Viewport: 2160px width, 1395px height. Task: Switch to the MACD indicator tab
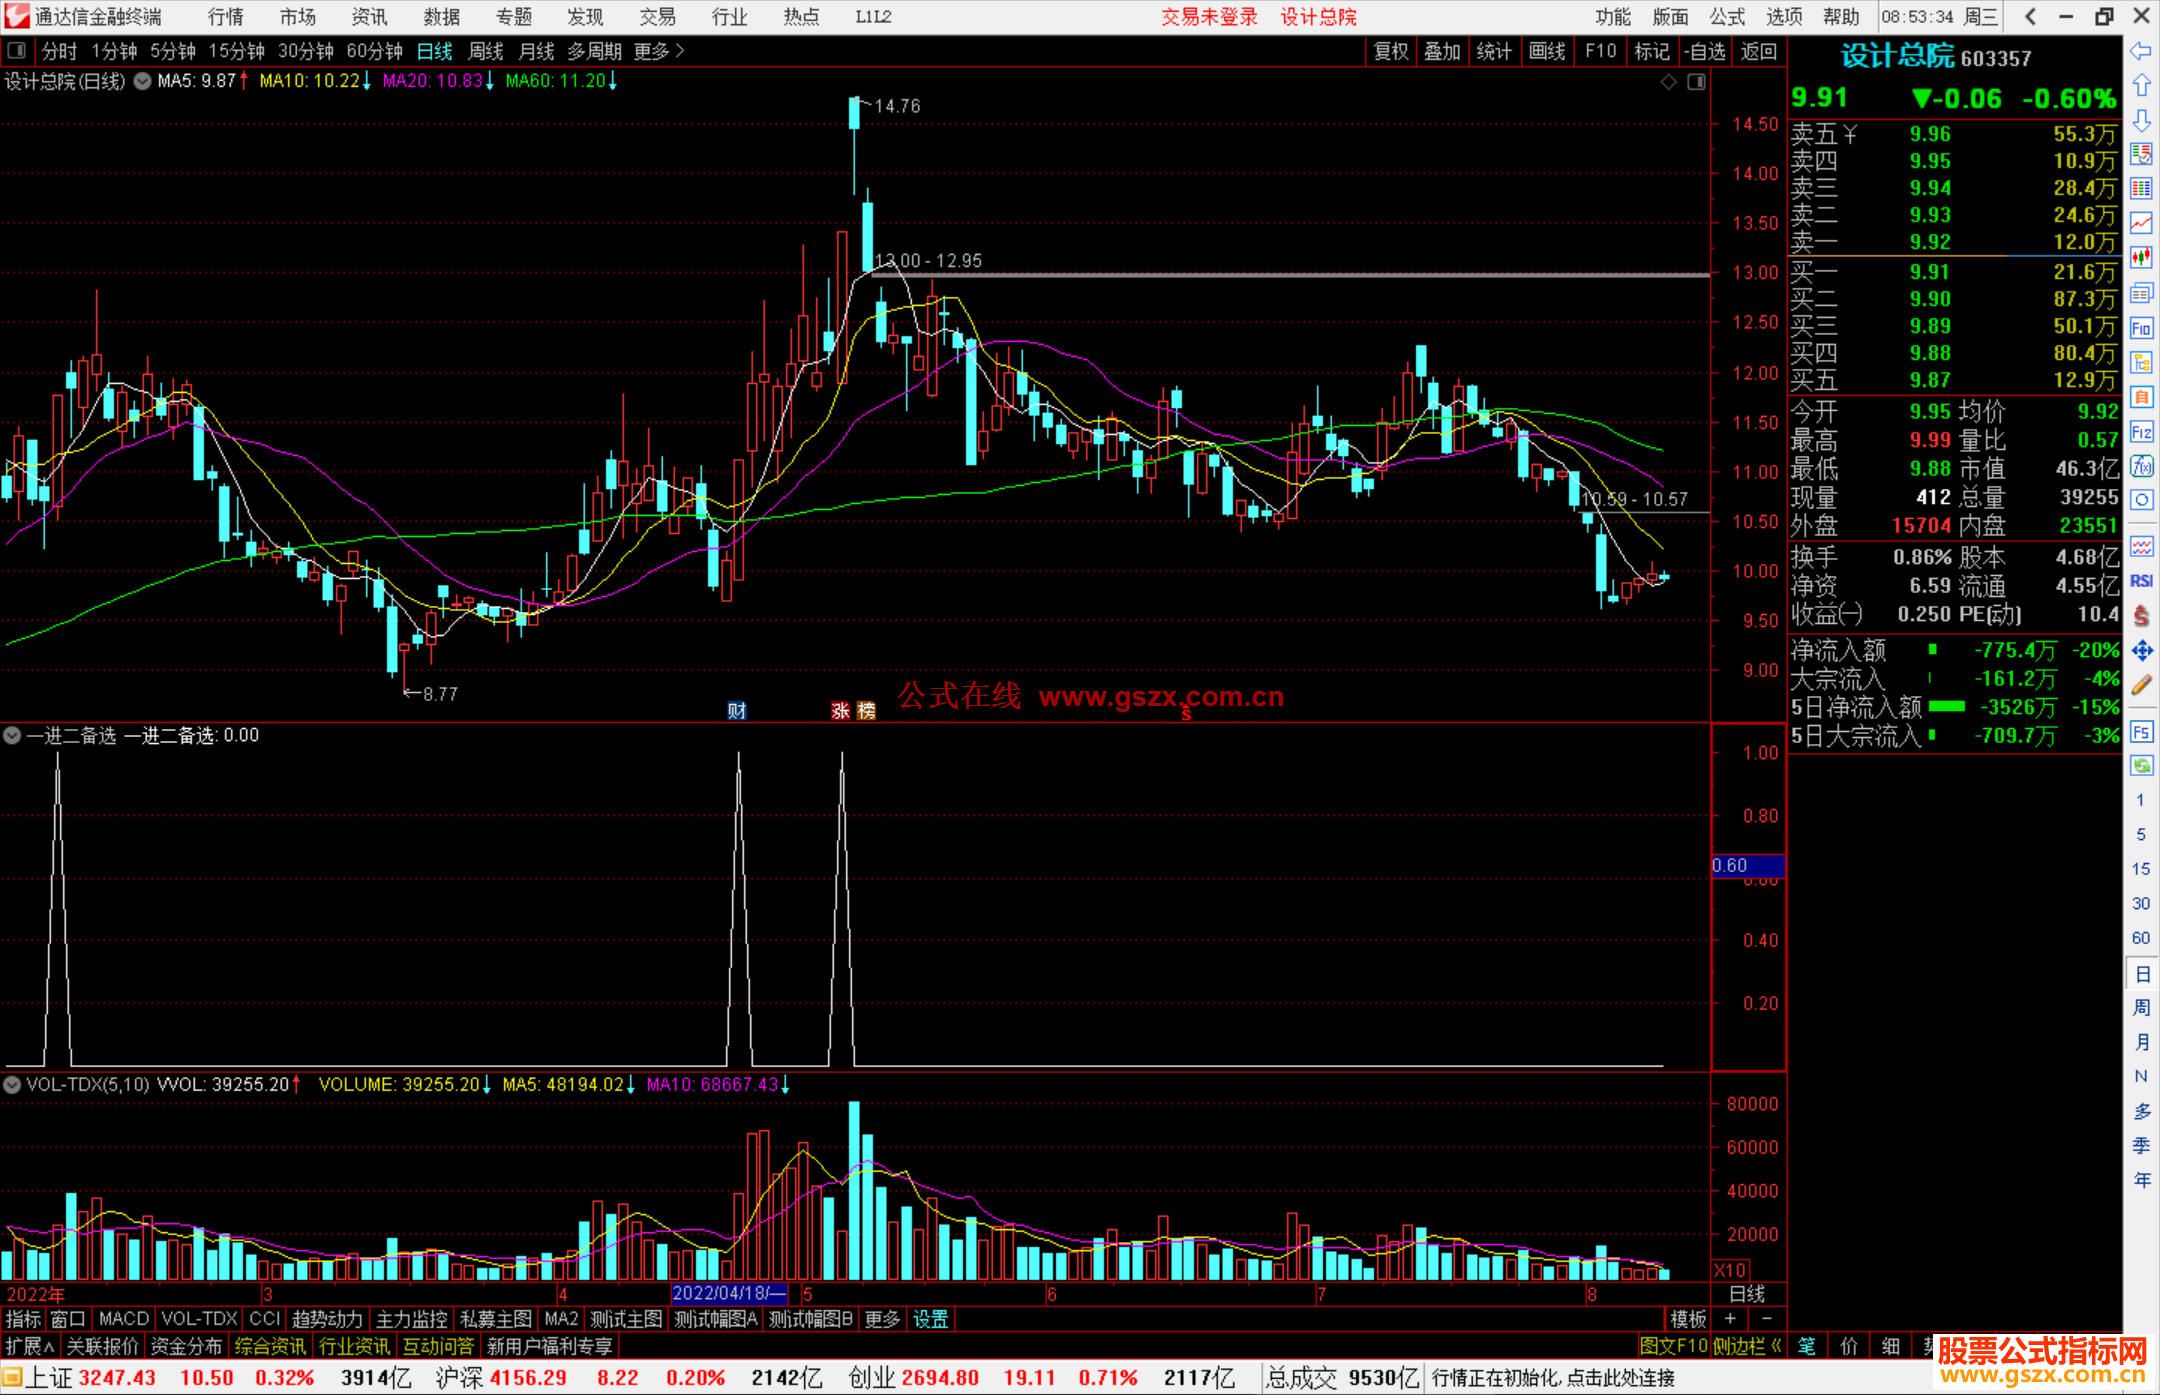click(x=124, y=1319)
